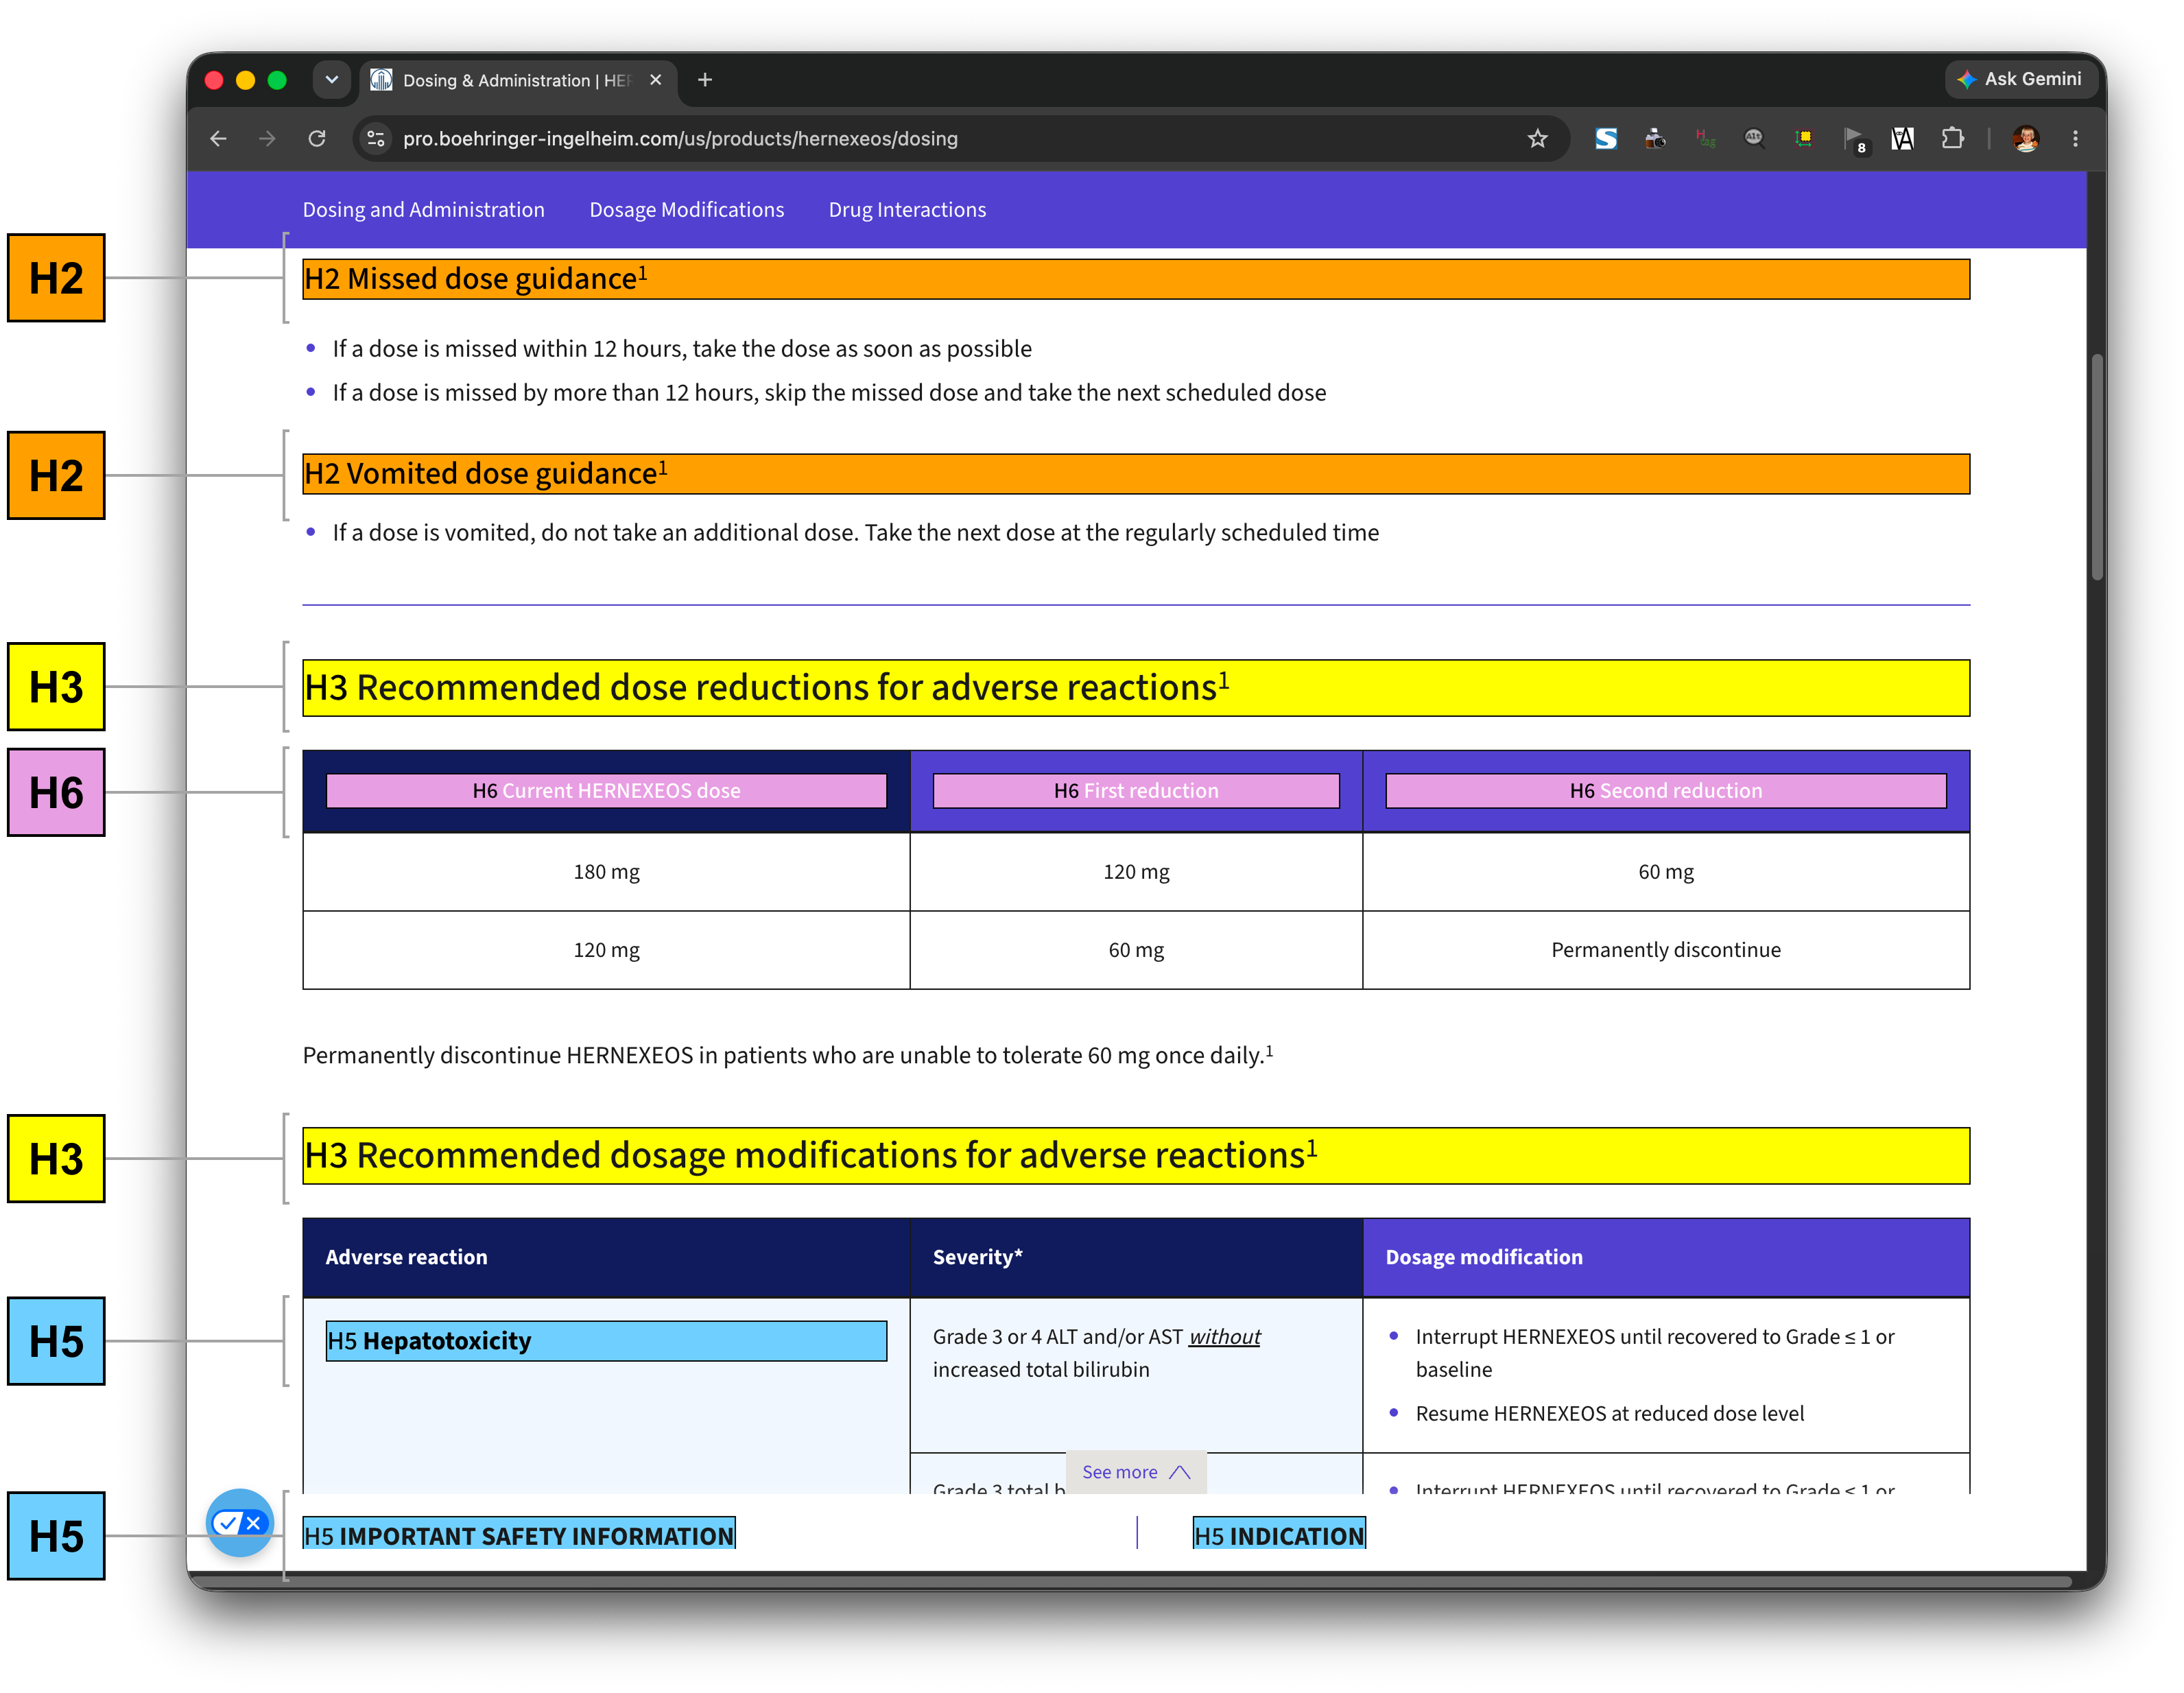Click the 180 mg table cell
This screenshot has width=2184, height=1693.
(x=606, y=872)
